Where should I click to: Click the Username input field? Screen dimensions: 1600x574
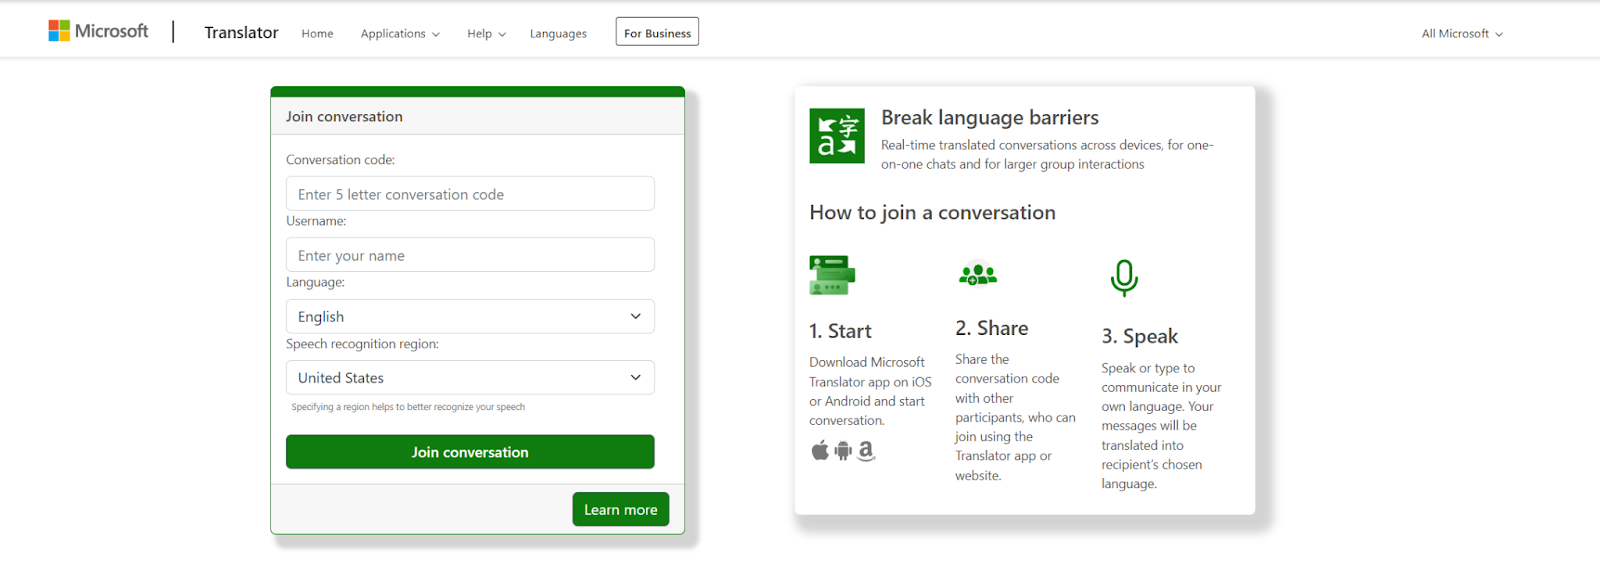[470, 256]
